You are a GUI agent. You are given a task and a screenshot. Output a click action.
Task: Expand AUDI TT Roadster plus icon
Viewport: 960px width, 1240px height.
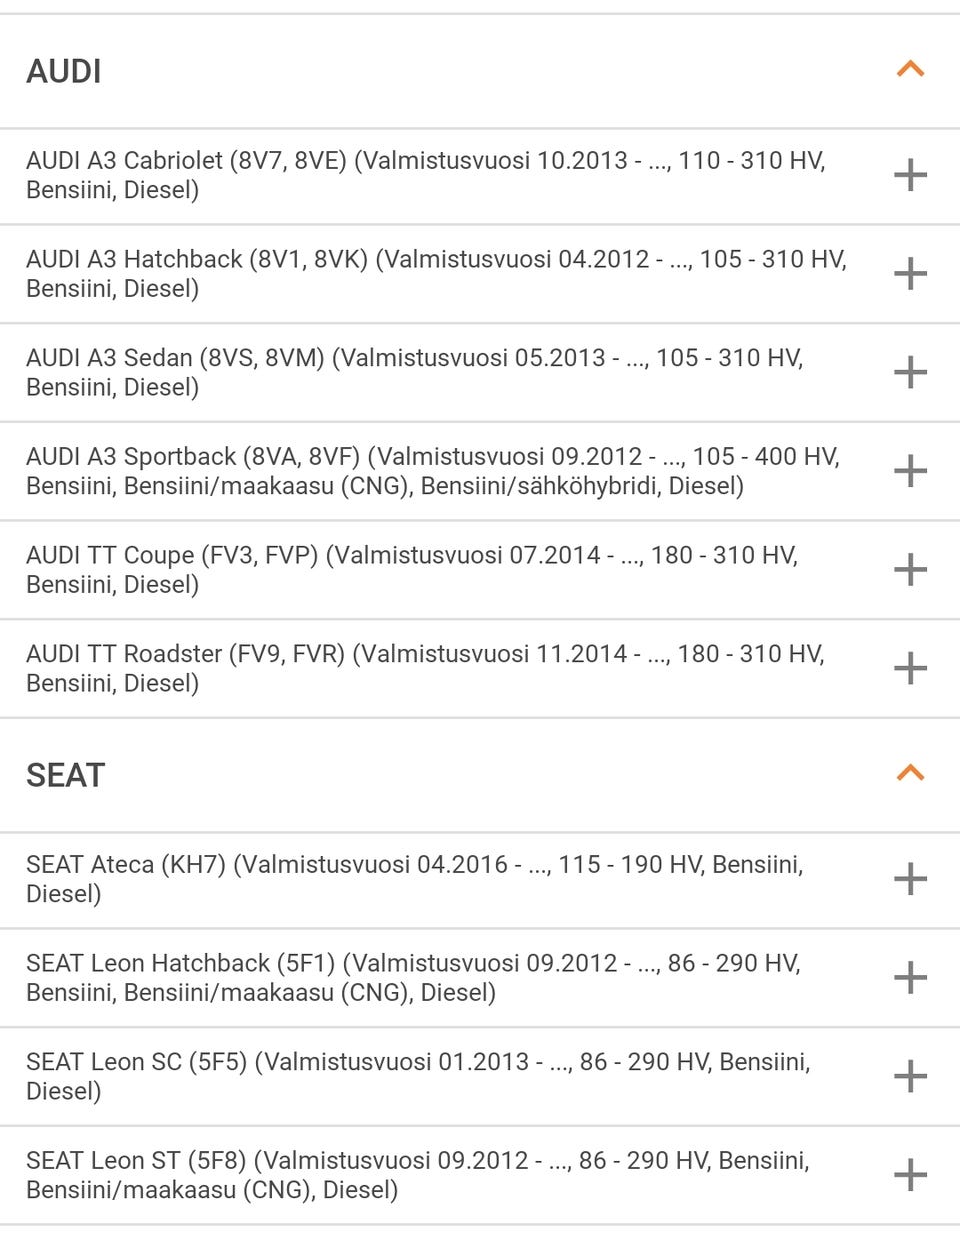pos(910,668)
